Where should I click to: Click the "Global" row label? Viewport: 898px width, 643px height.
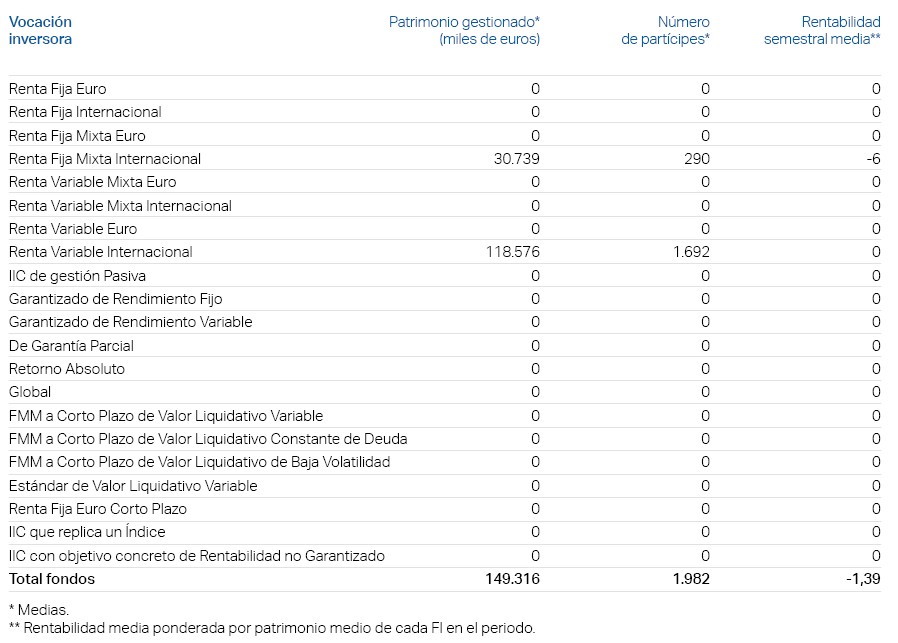[x=30, y=392]
